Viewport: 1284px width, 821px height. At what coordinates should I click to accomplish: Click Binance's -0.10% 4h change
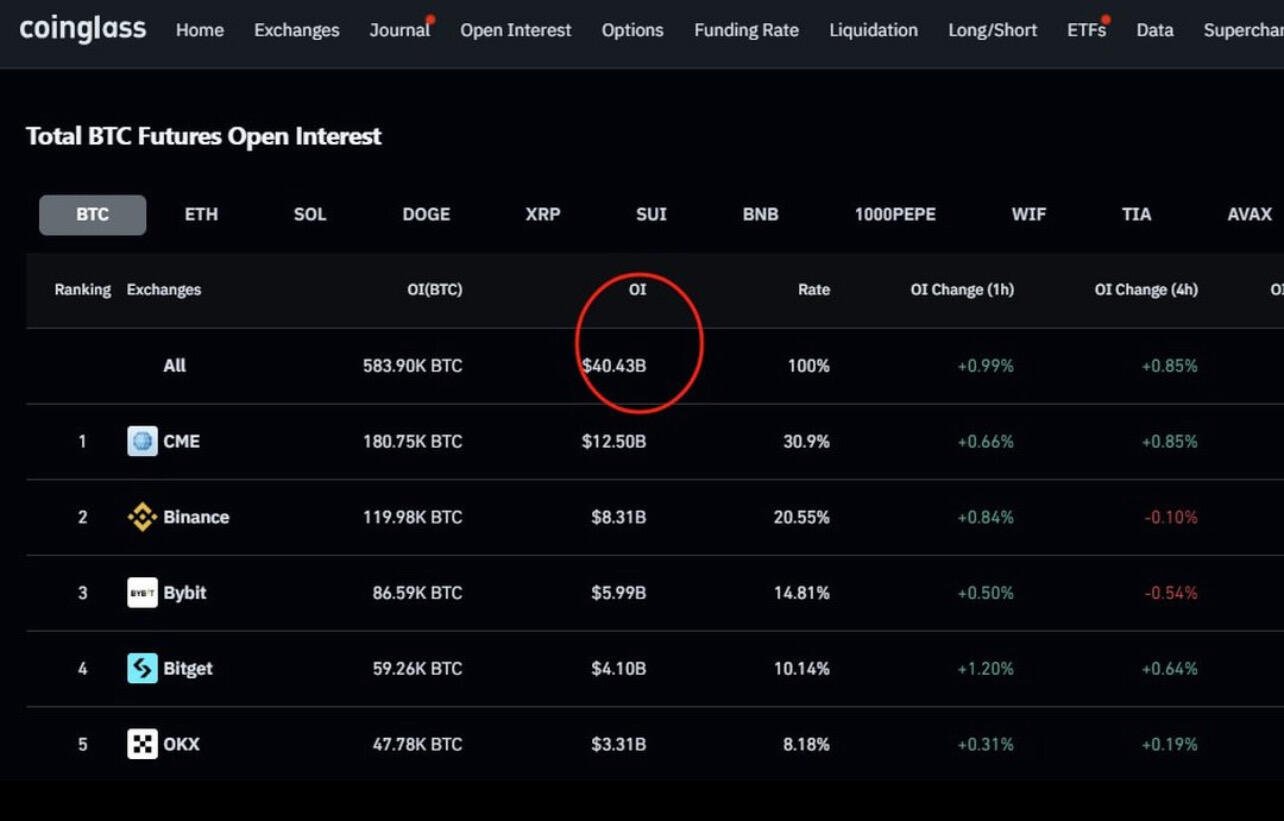coord(1170,517)
